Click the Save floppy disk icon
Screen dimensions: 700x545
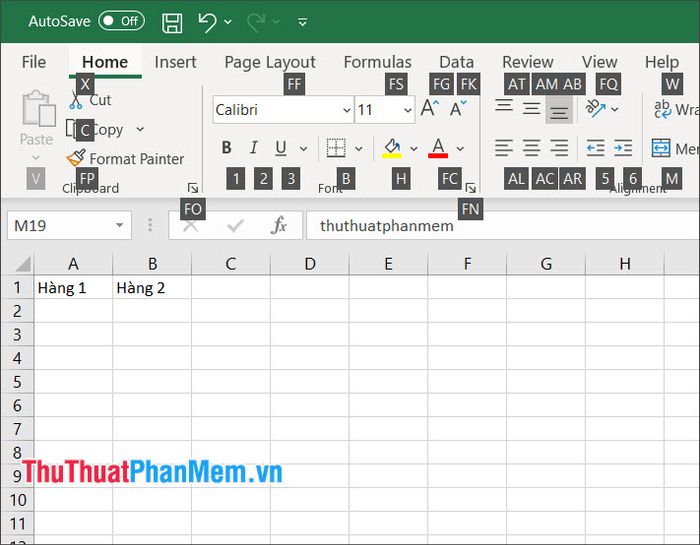click(172, 22)
